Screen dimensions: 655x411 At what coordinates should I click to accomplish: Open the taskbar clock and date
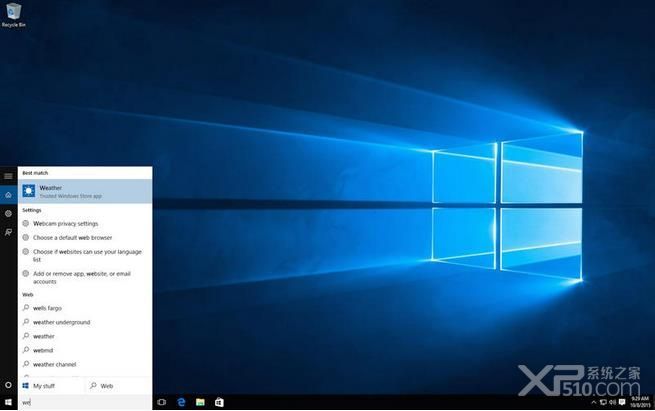[x=640, y=402]
